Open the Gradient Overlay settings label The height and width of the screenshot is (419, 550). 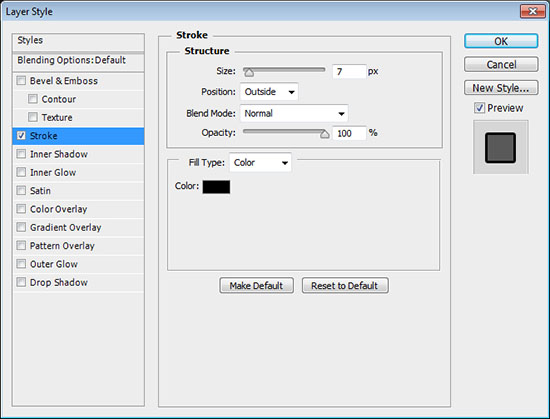[66, 228]
